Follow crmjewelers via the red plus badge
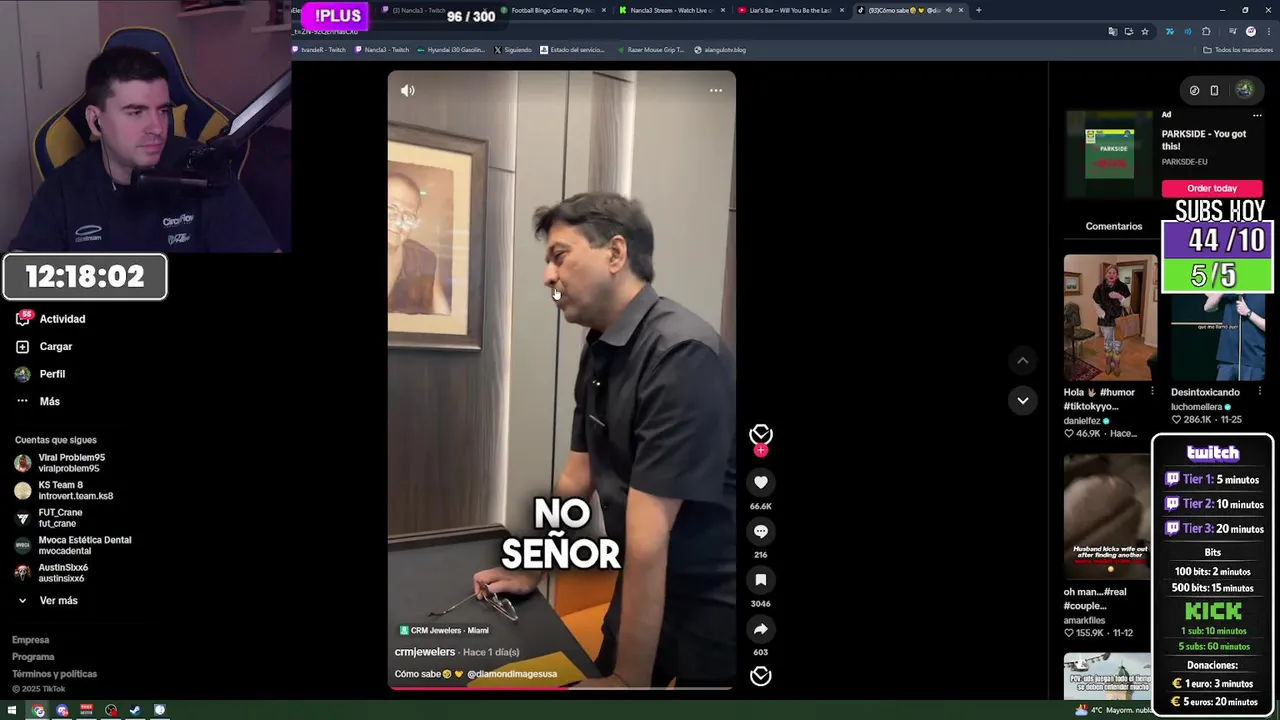Image resolution: width=1280 pixels, height=720 pixels. [x=761, y=451]
